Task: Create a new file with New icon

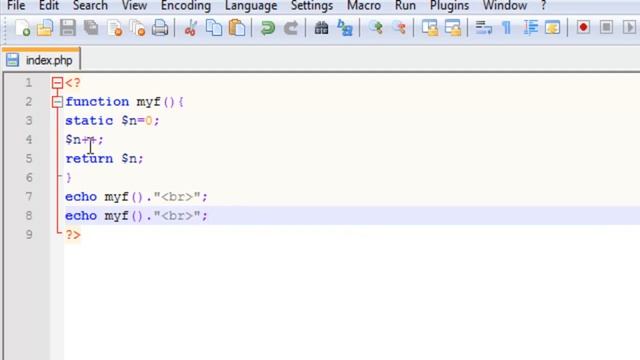Action: [x=22, y=28]
